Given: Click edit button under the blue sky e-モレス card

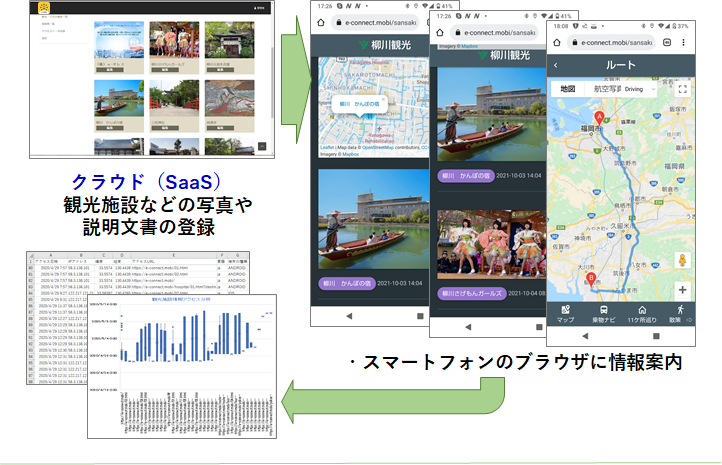Looking at the screenshot, I should point(110,70).
